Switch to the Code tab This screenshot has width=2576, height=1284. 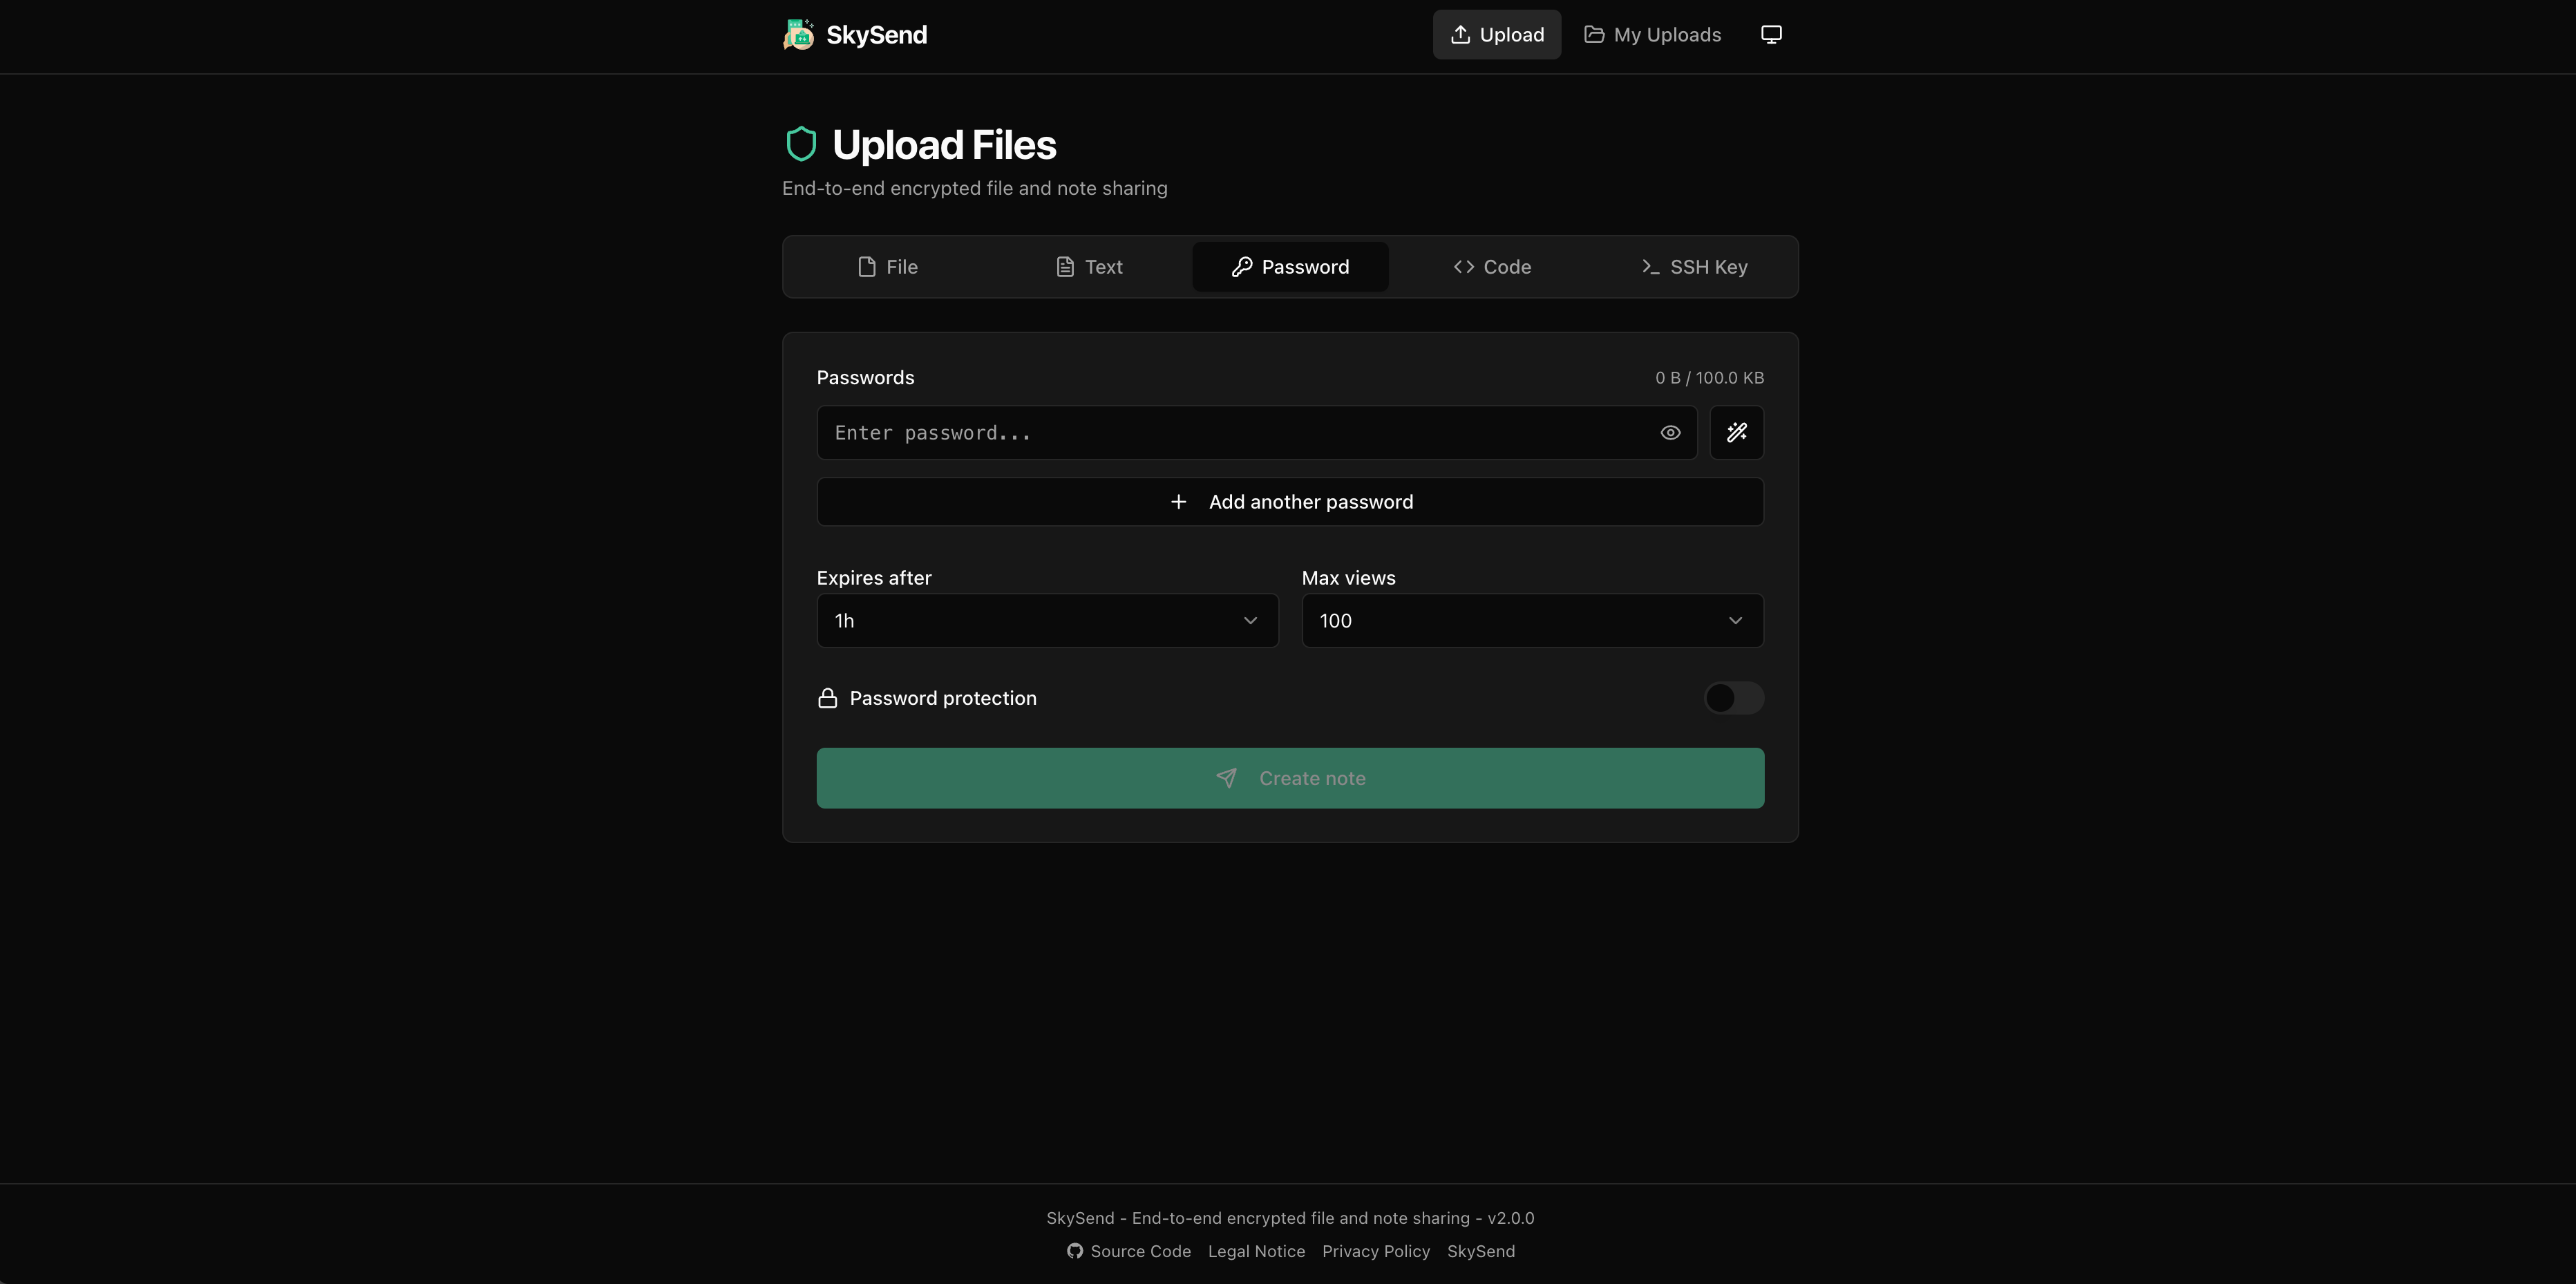tap(1491, 267)
